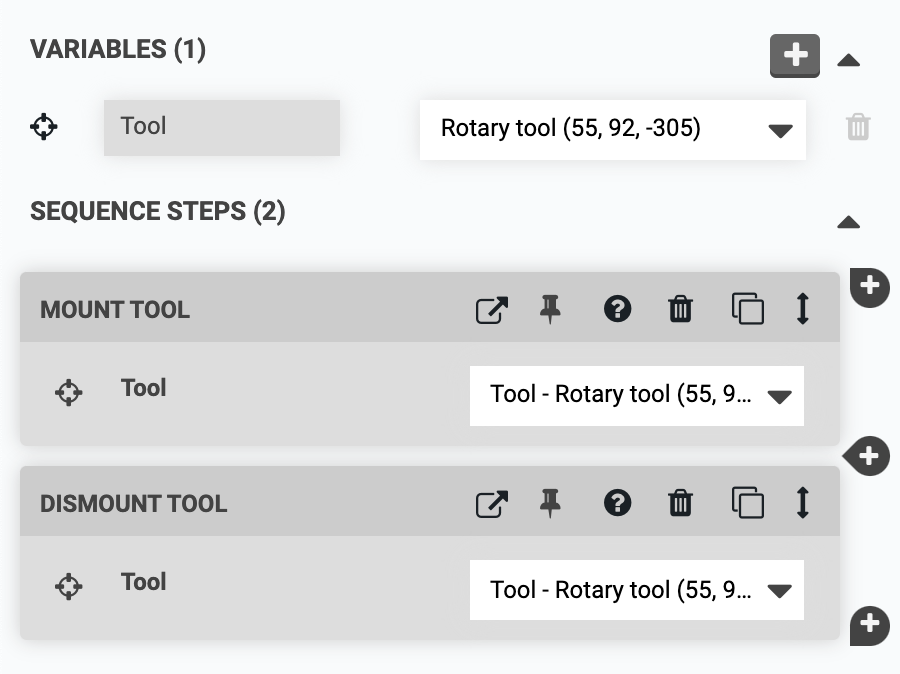Duplicate the Dismount Tool step
Viewport: 900px width, 674px height.
[747, 503]
